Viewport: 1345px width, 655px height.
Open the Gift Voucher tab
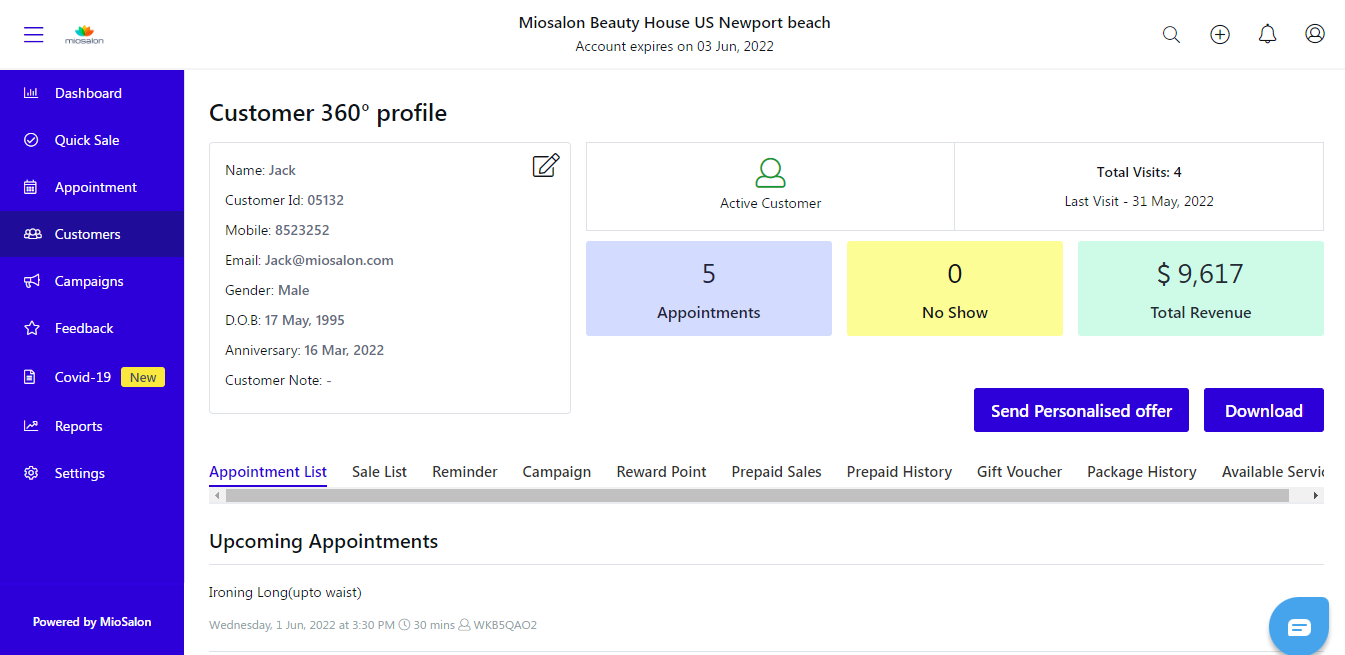(1019, 472)
